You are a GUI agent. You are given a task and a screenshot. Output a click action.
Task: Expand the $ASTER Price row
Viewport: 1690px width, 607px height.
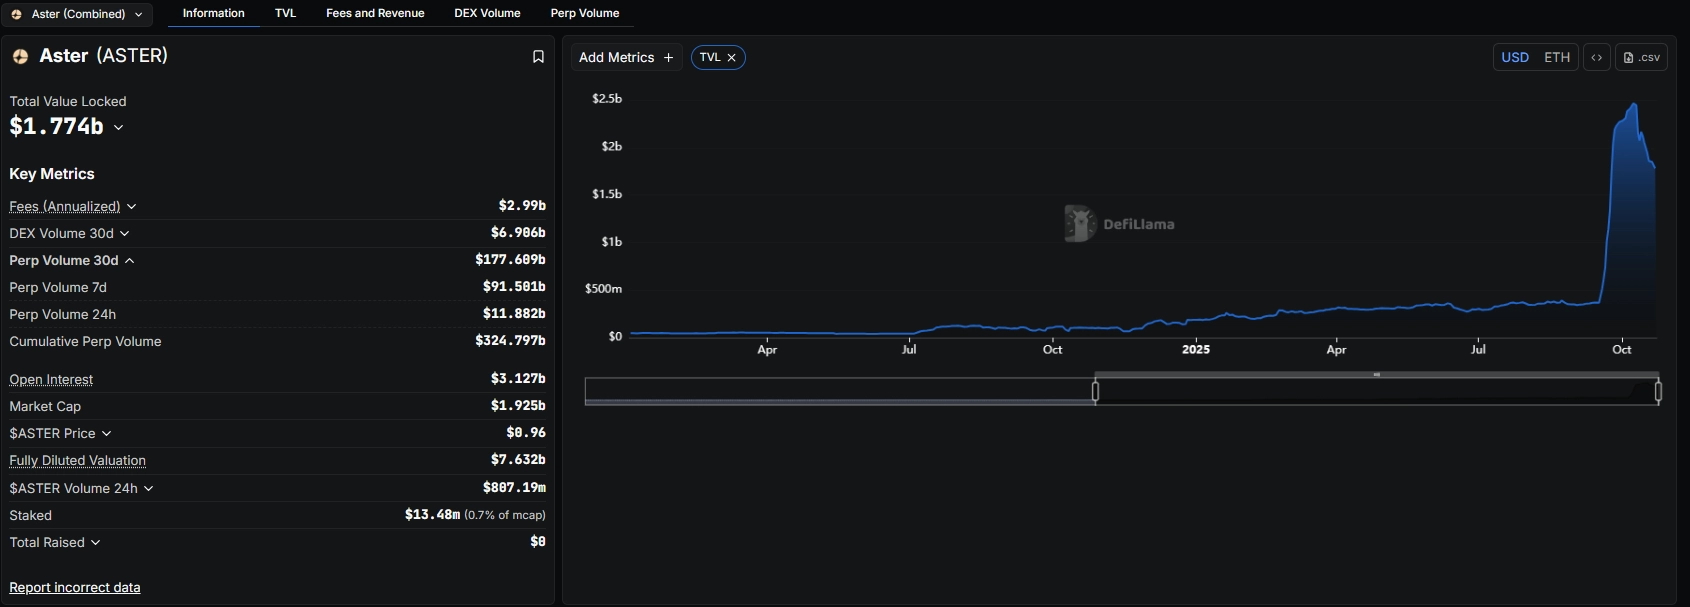[107, 434]
